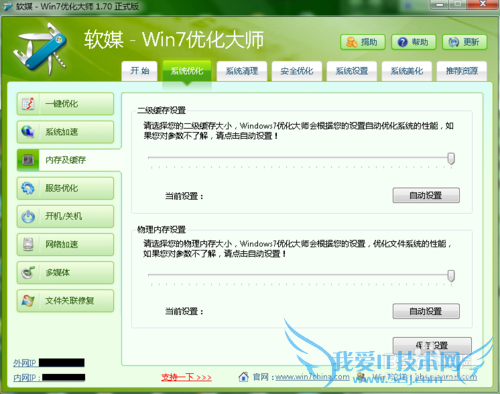Open 服务优化 from the sidebar

[65, 188]
